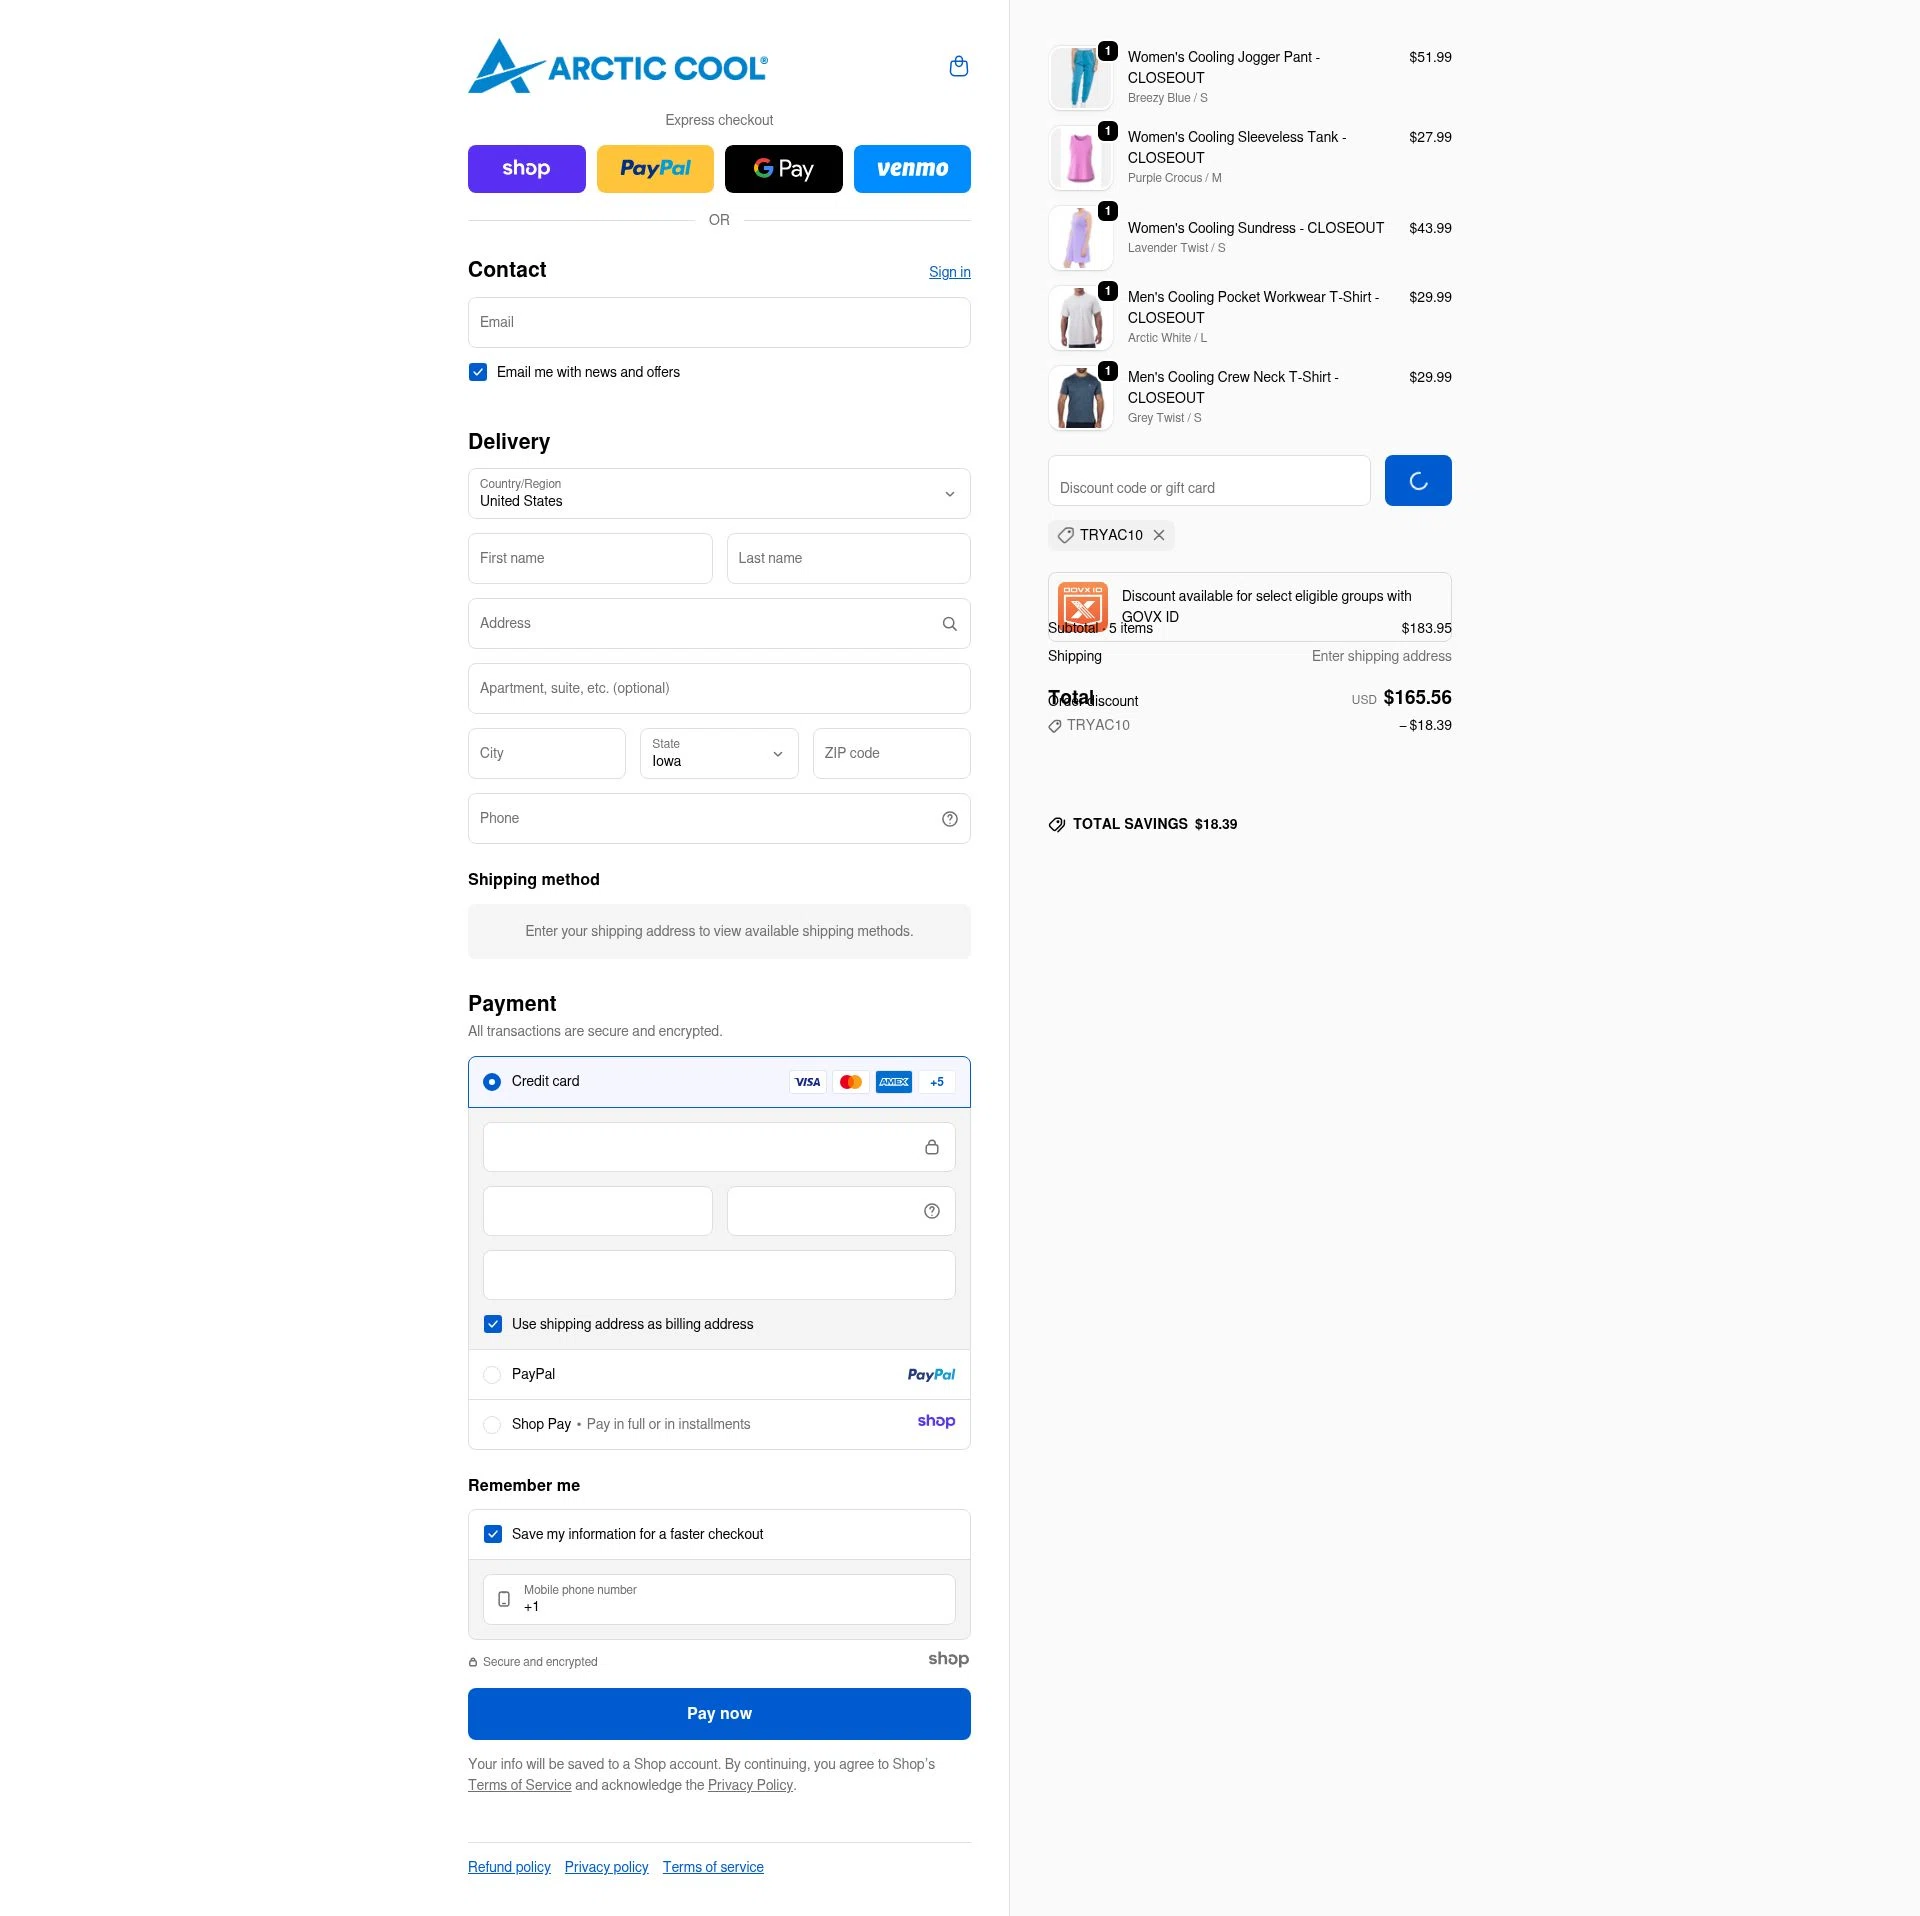Select the Shop Pay payment option

tap(492, 1425)
